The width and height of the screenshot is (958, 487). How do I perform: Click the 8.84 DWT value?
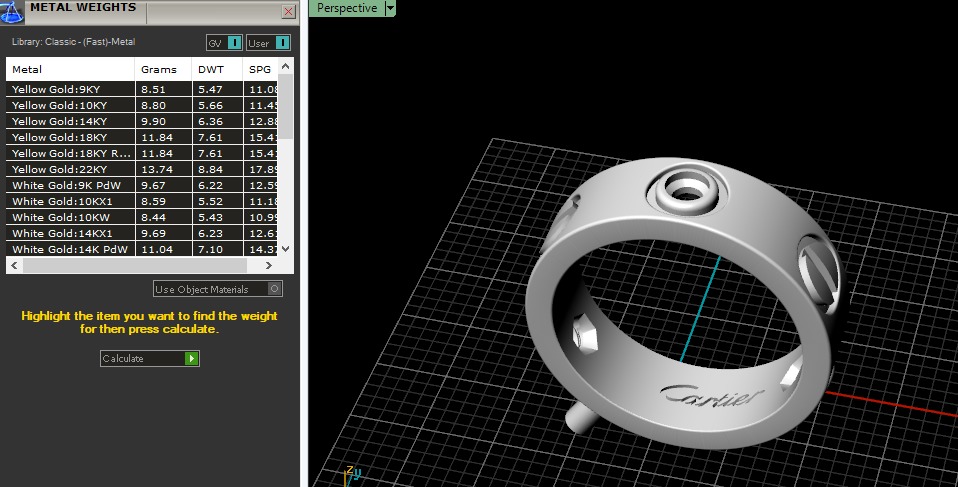click(x=210, y=169)
